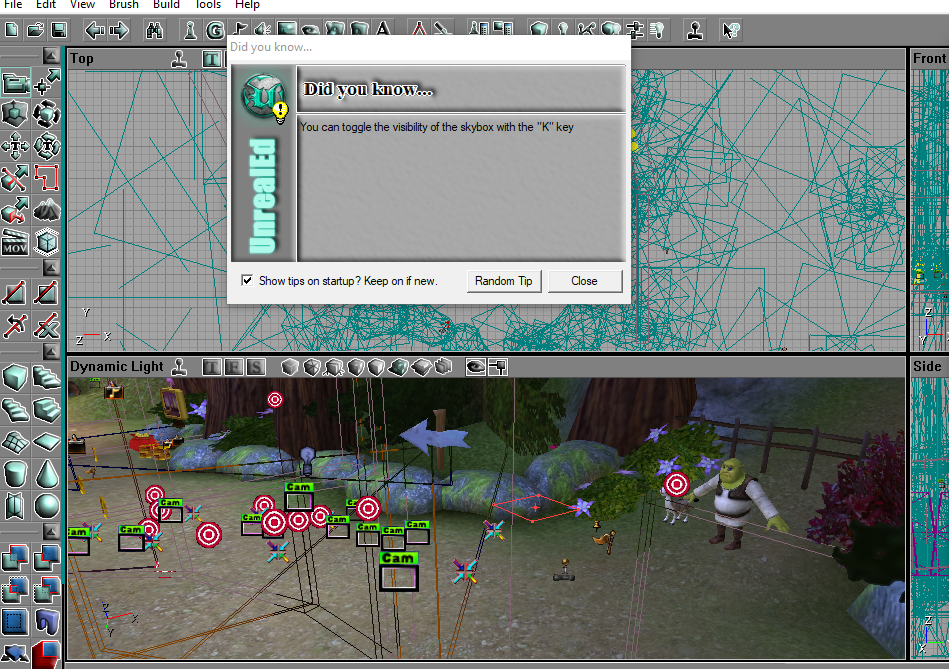Switch viewport to Wireframe render mode
The width and height of the screenshot is (949, 669).
(x=291, y=367)
